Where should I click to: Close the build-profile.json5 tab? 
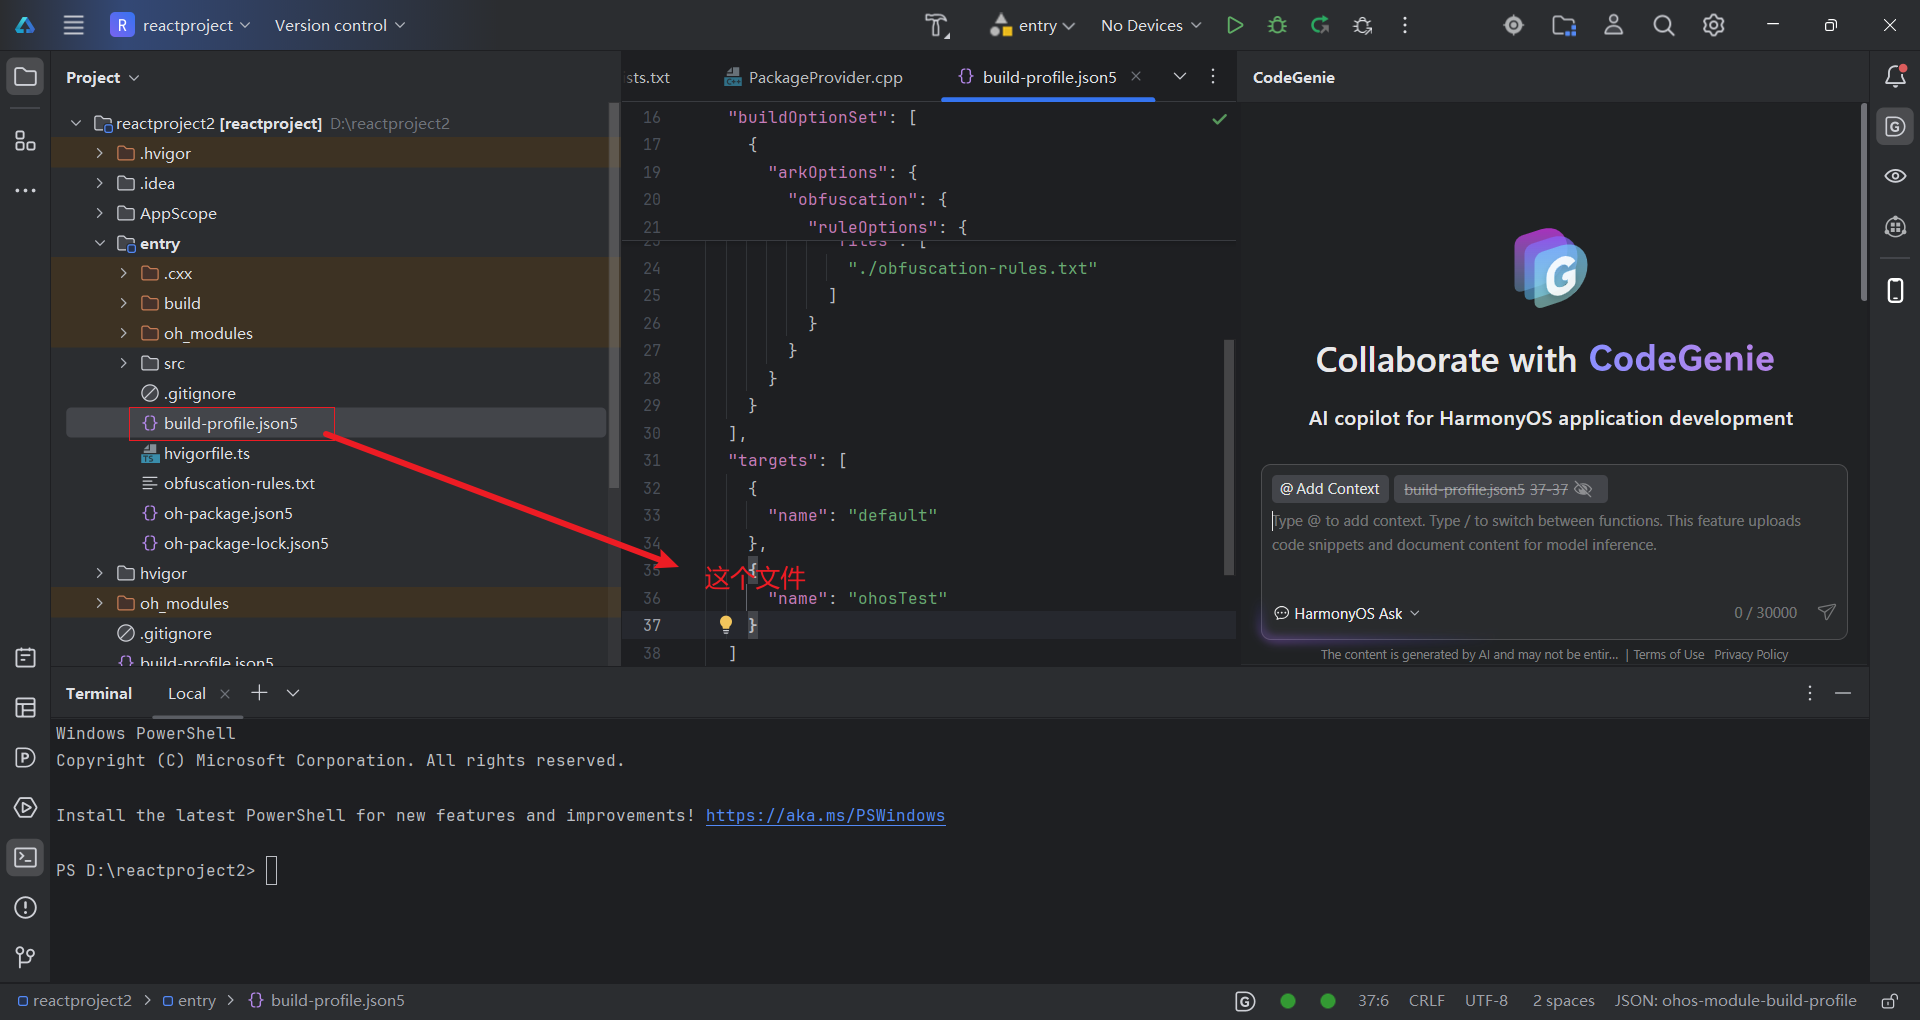coord(1136,76)
